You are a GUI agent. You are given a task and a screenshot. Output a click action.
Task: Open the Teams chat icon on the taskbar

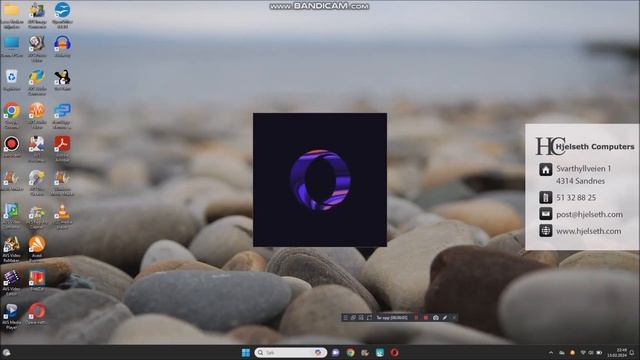tap(336, 353)
